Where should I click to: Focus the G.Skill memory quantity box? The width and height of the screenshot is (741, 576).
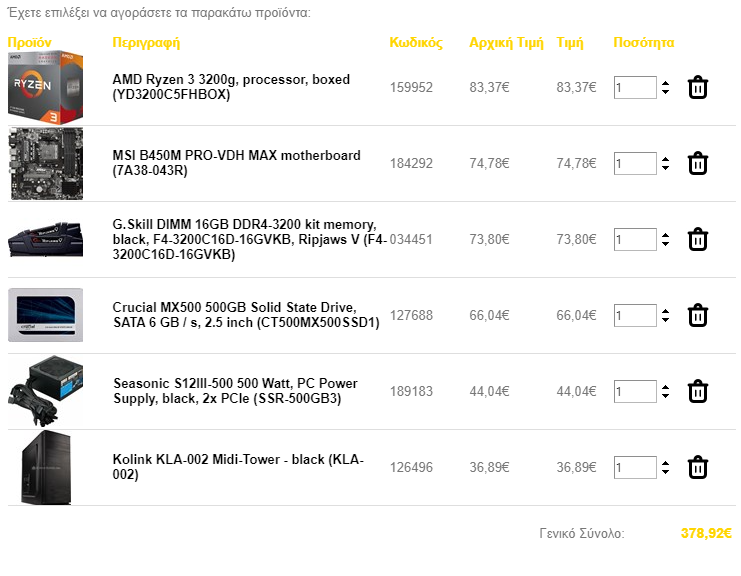point(635,240)
